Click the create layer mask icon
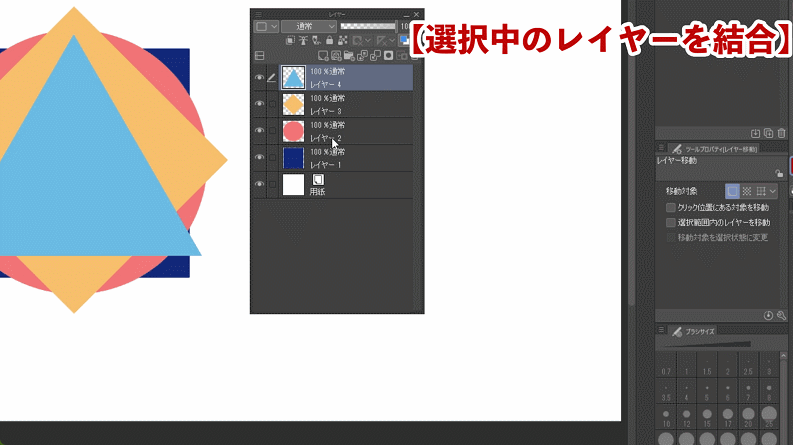Image resolution: width=793 pixels, height=445 pixels. (388, 56)
